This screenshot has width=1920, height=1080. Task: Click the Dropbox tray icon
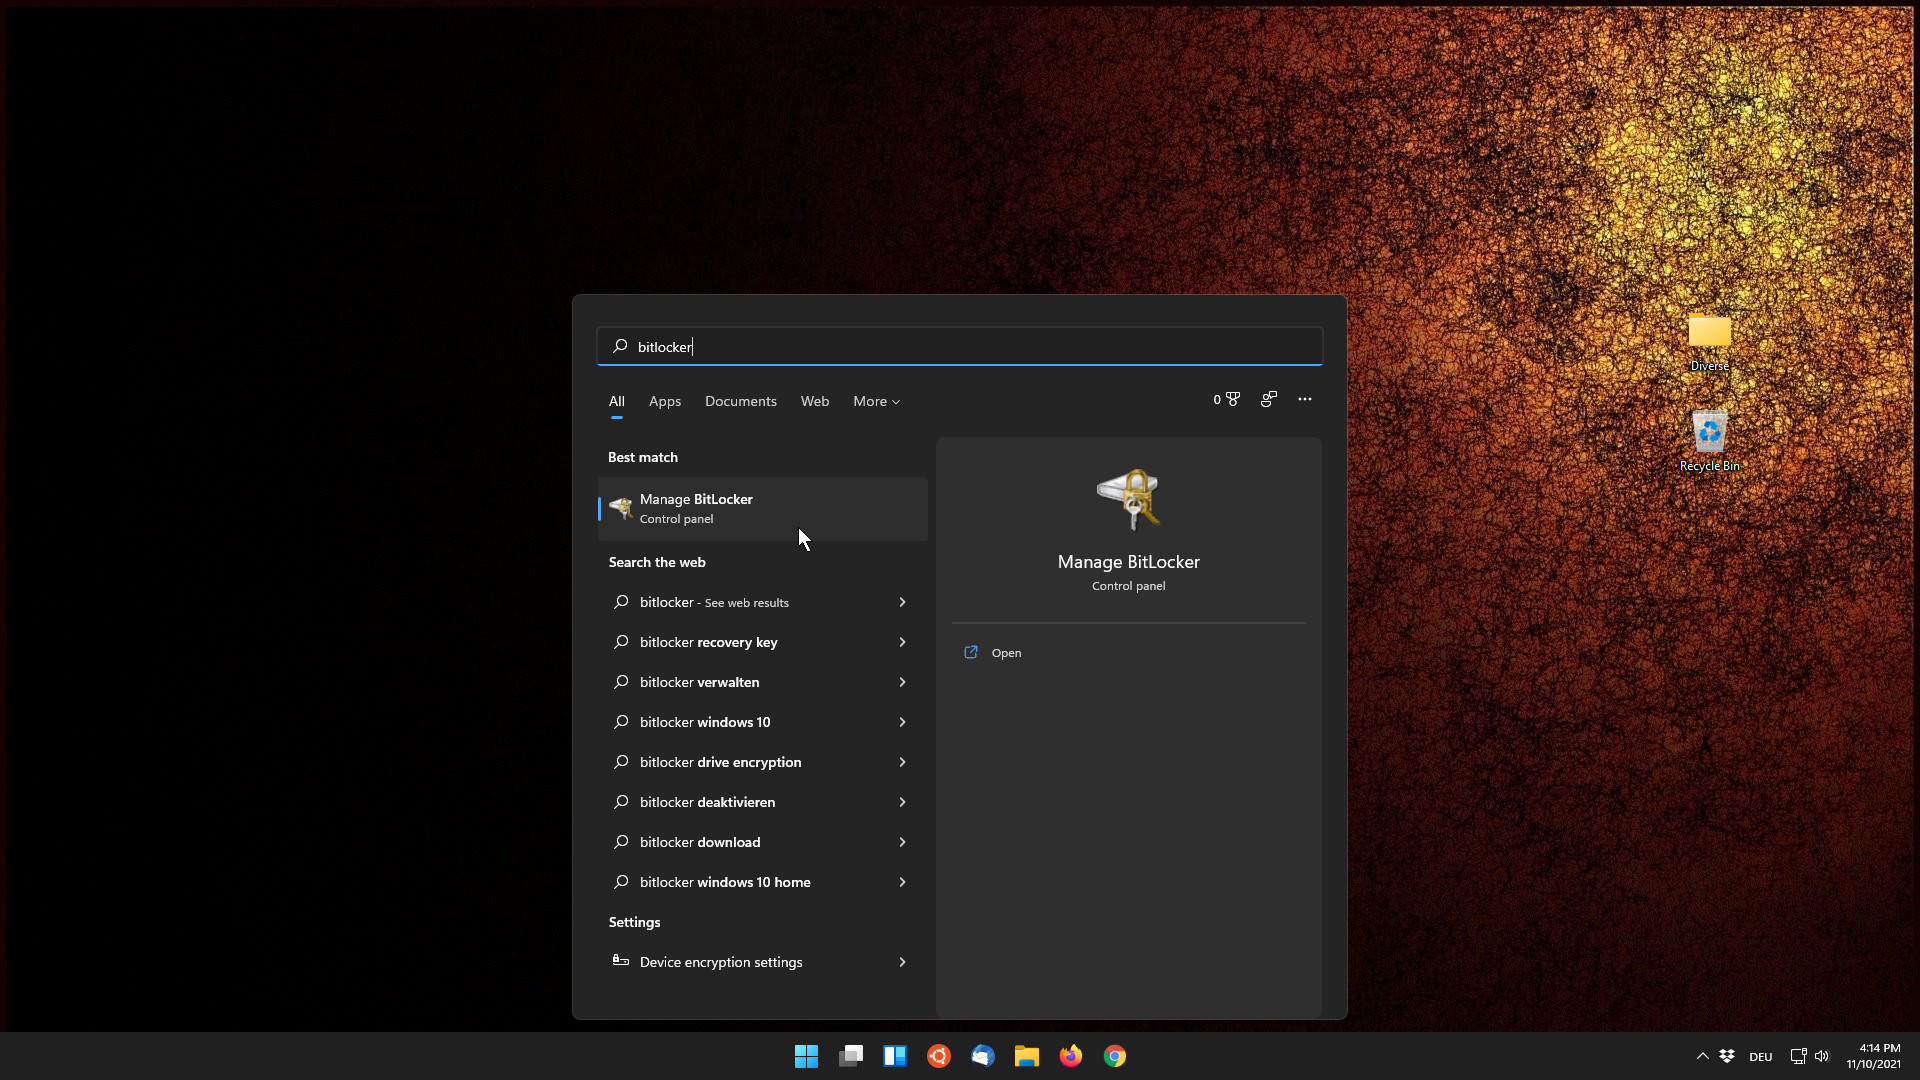[x=1727, y=1056]
